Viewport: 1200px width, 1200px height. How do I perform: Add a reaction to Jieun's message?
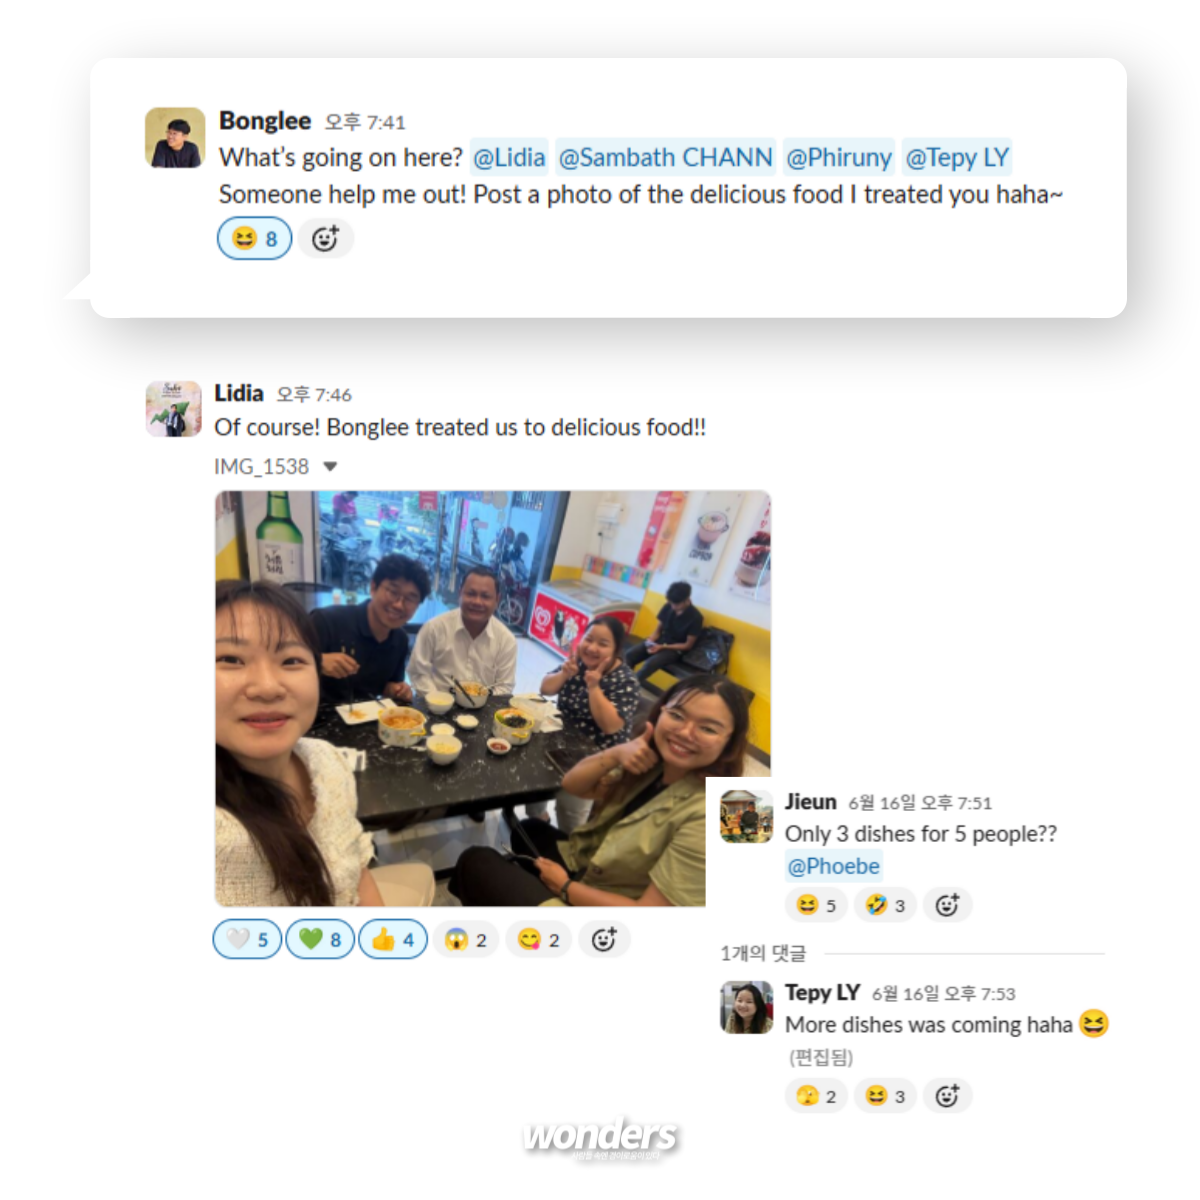pos(947,905)
